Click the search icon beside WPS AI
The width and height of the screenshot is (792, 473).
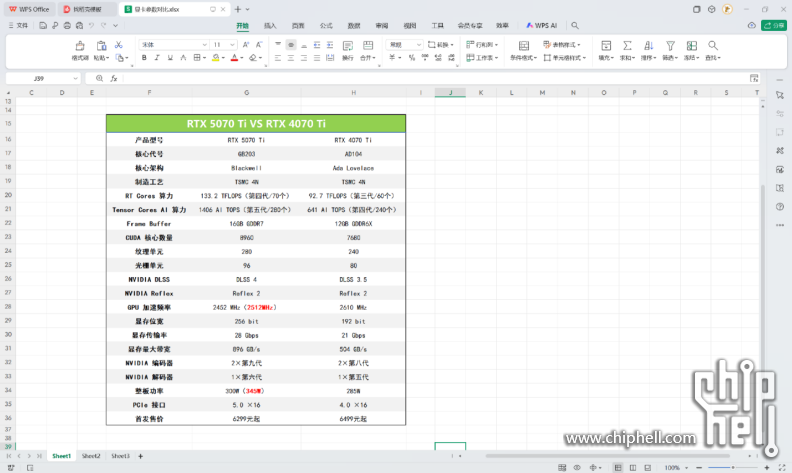(x=575, y=25)
